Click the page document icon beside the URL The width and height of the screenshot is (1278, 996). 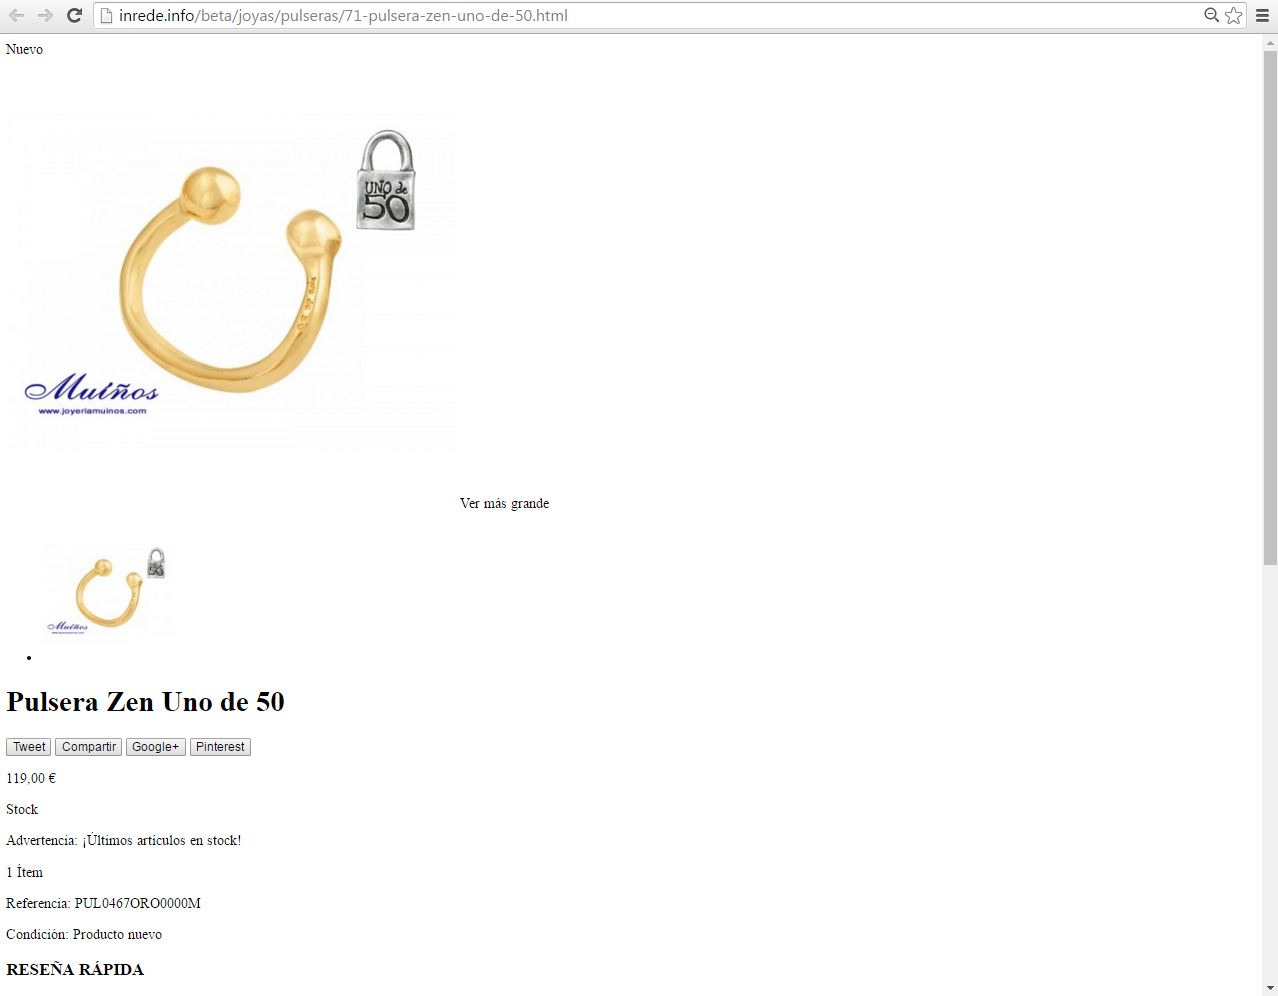(106, 15)
